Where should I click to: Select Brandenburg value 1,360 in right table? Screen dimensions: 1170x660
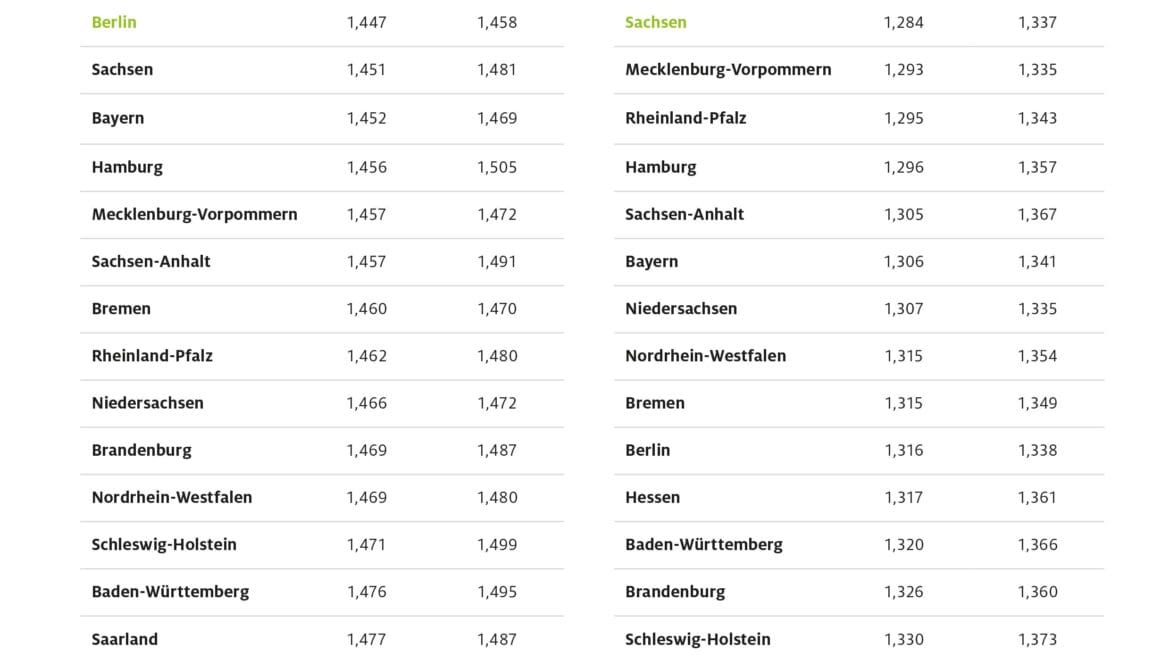pos(1037,592)
